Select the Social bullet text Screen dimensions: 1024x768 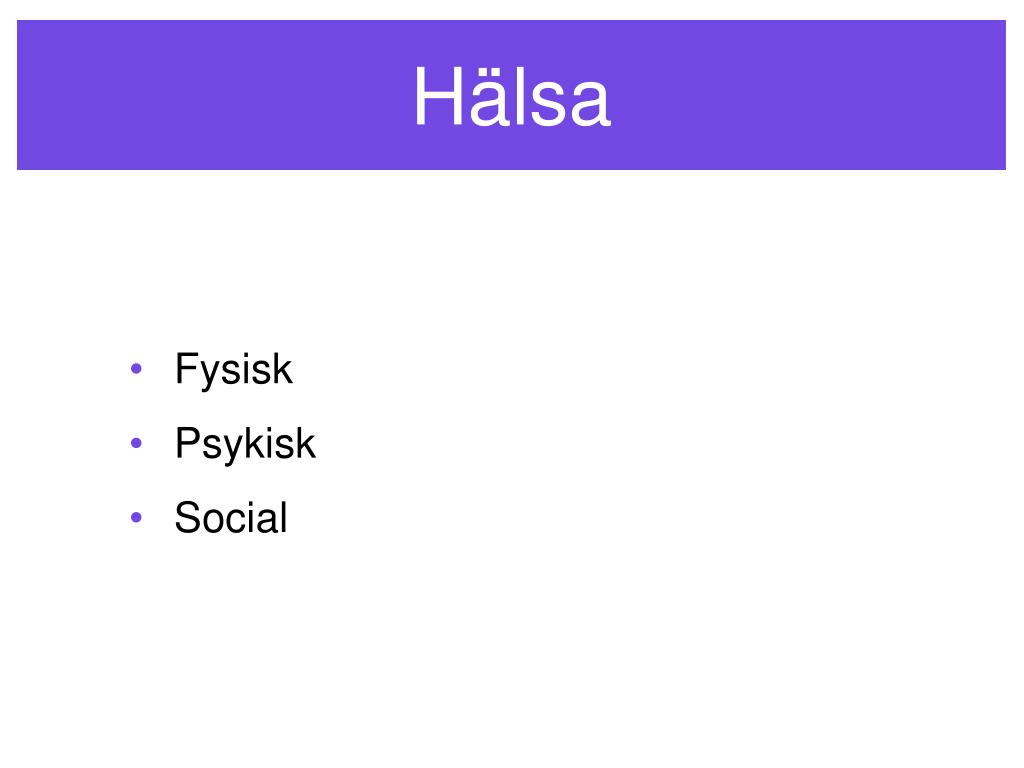(231, 518)
